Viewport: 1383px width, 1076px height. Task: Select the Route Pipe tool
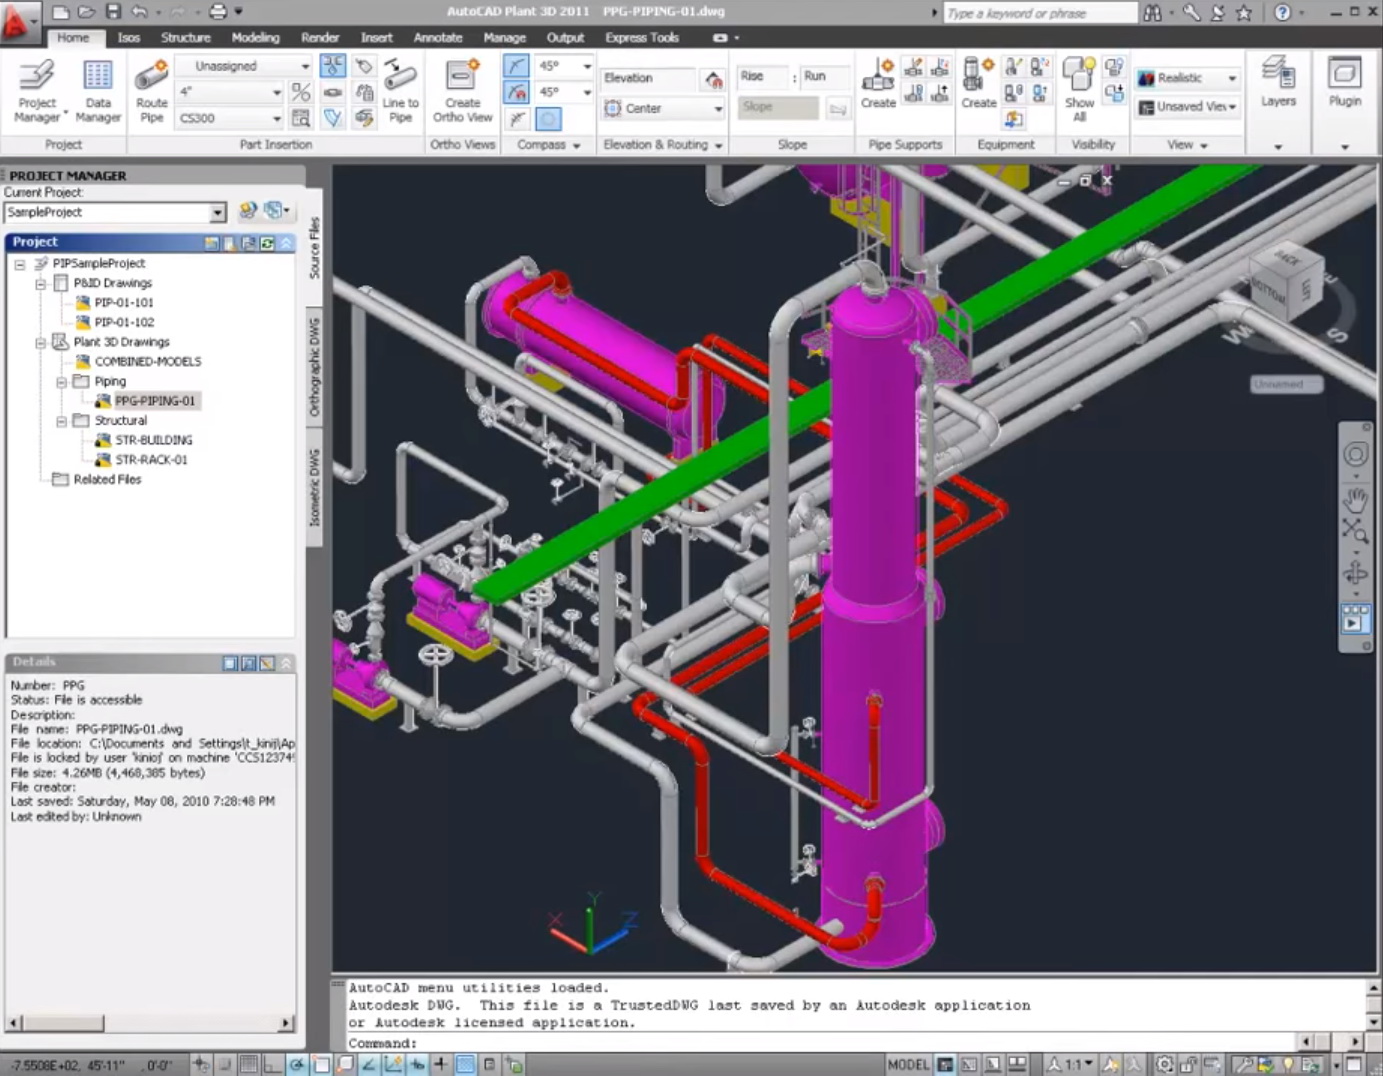click(x=151, y=90)
